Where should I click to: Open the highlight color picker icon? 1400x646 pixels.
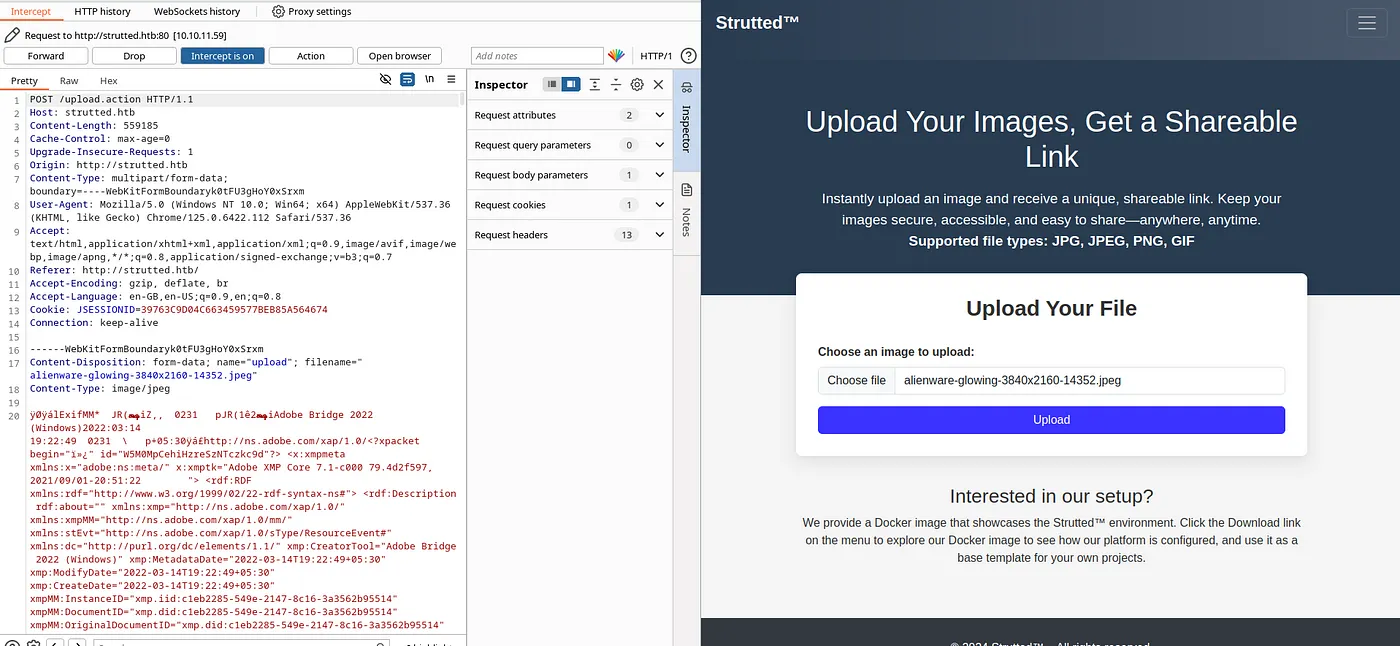click(616, 56)
